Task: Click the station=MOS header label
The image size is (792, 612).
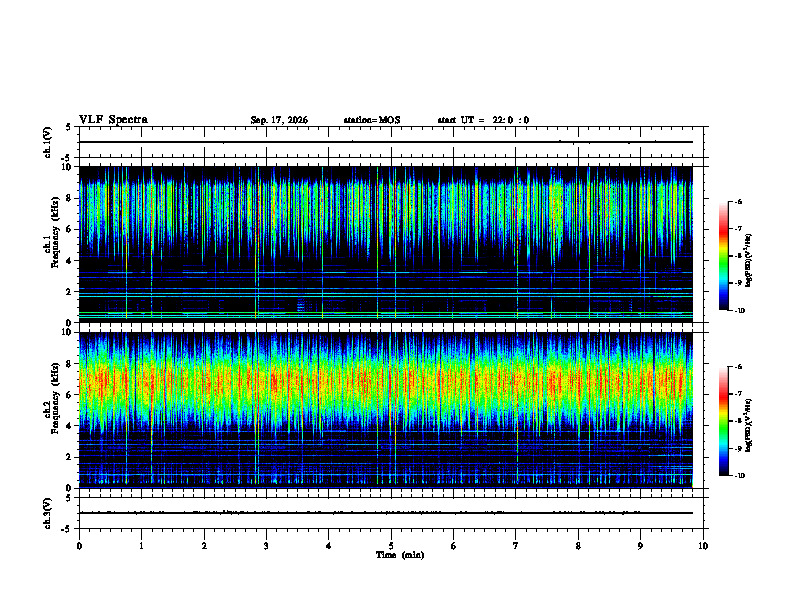Action: (x=372, y=120)
